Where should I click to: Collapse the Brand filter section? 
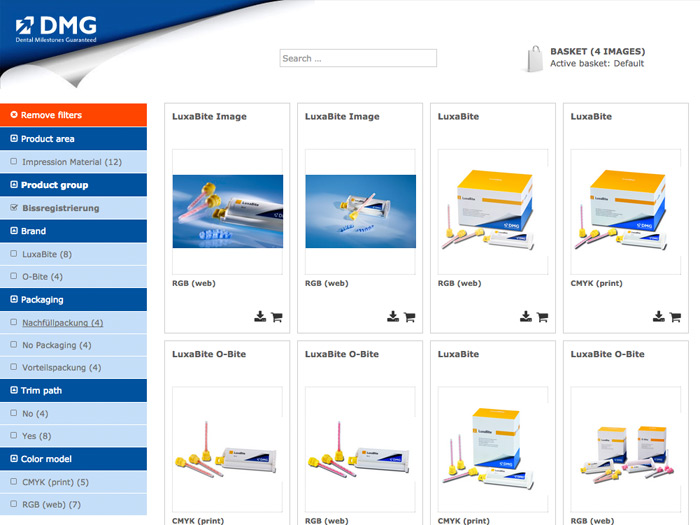point(14,231)
